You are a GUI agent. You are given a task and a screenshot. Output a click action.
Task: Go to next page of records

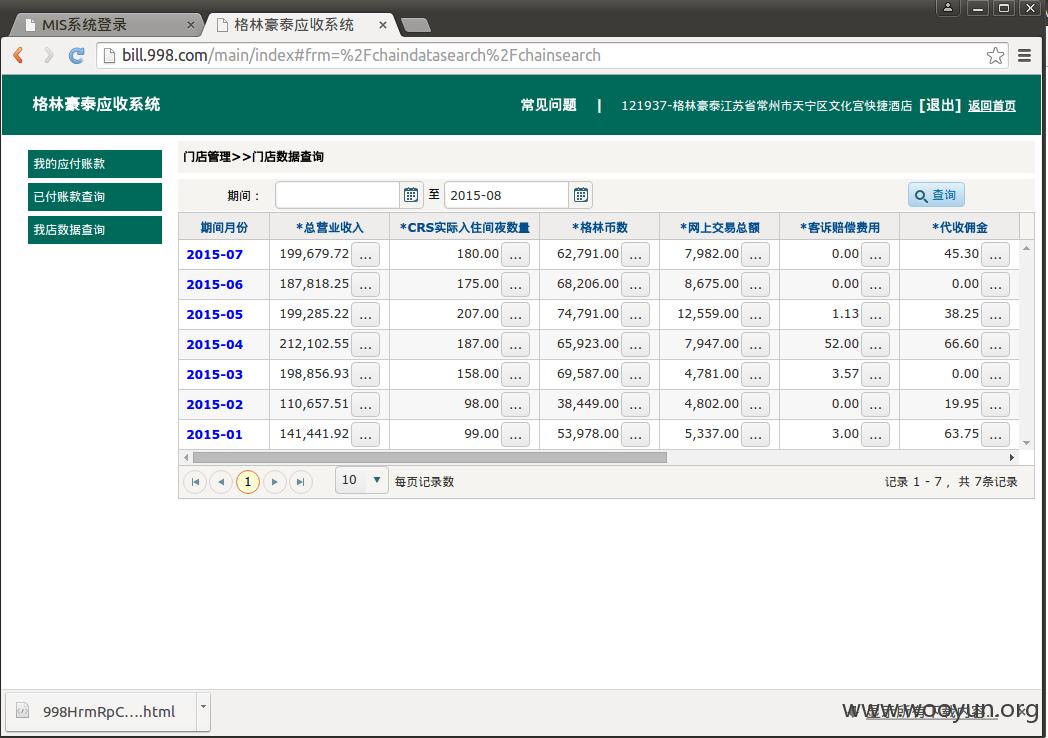[x=275, y=482]
